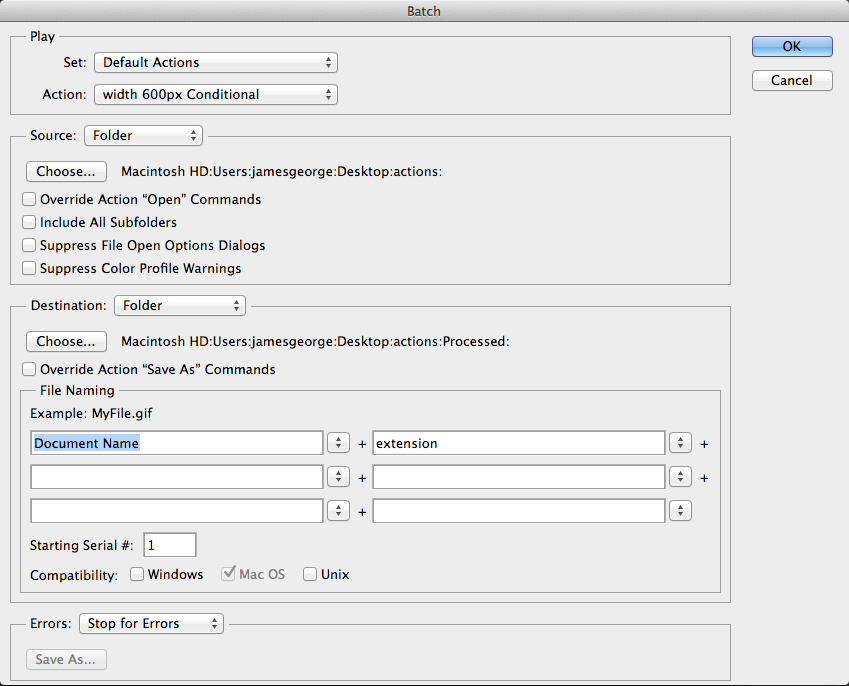Enable Override Action "Open" Commands

[x=30, y=199]
